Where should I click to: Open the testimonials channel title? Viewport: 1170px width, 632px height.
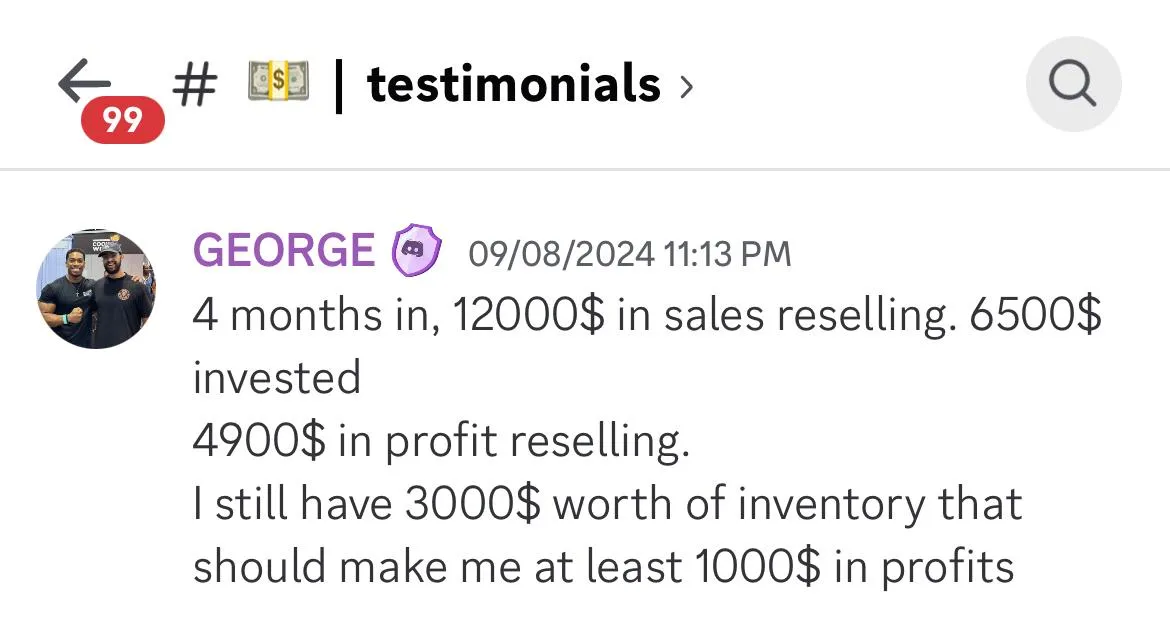(x=513, y=84)
